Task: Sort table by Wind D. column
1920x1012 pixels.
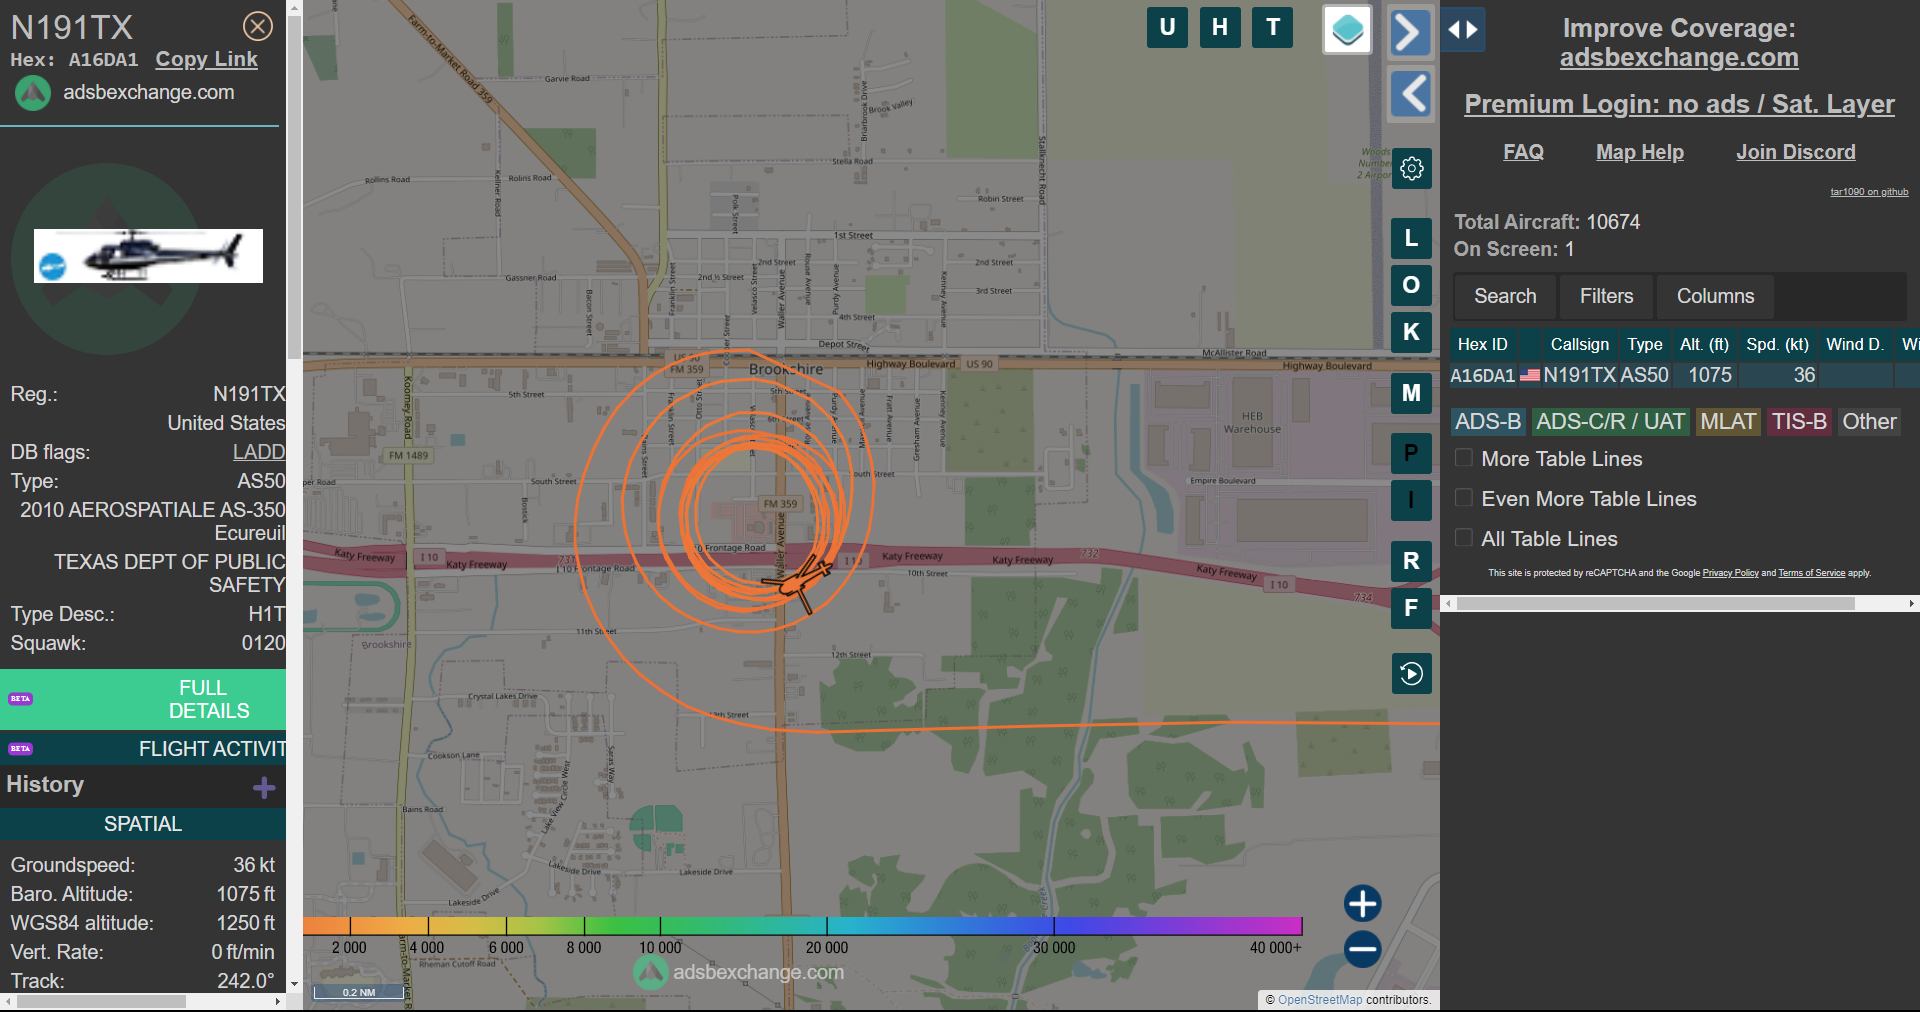Action: (x=1855, y=344)
